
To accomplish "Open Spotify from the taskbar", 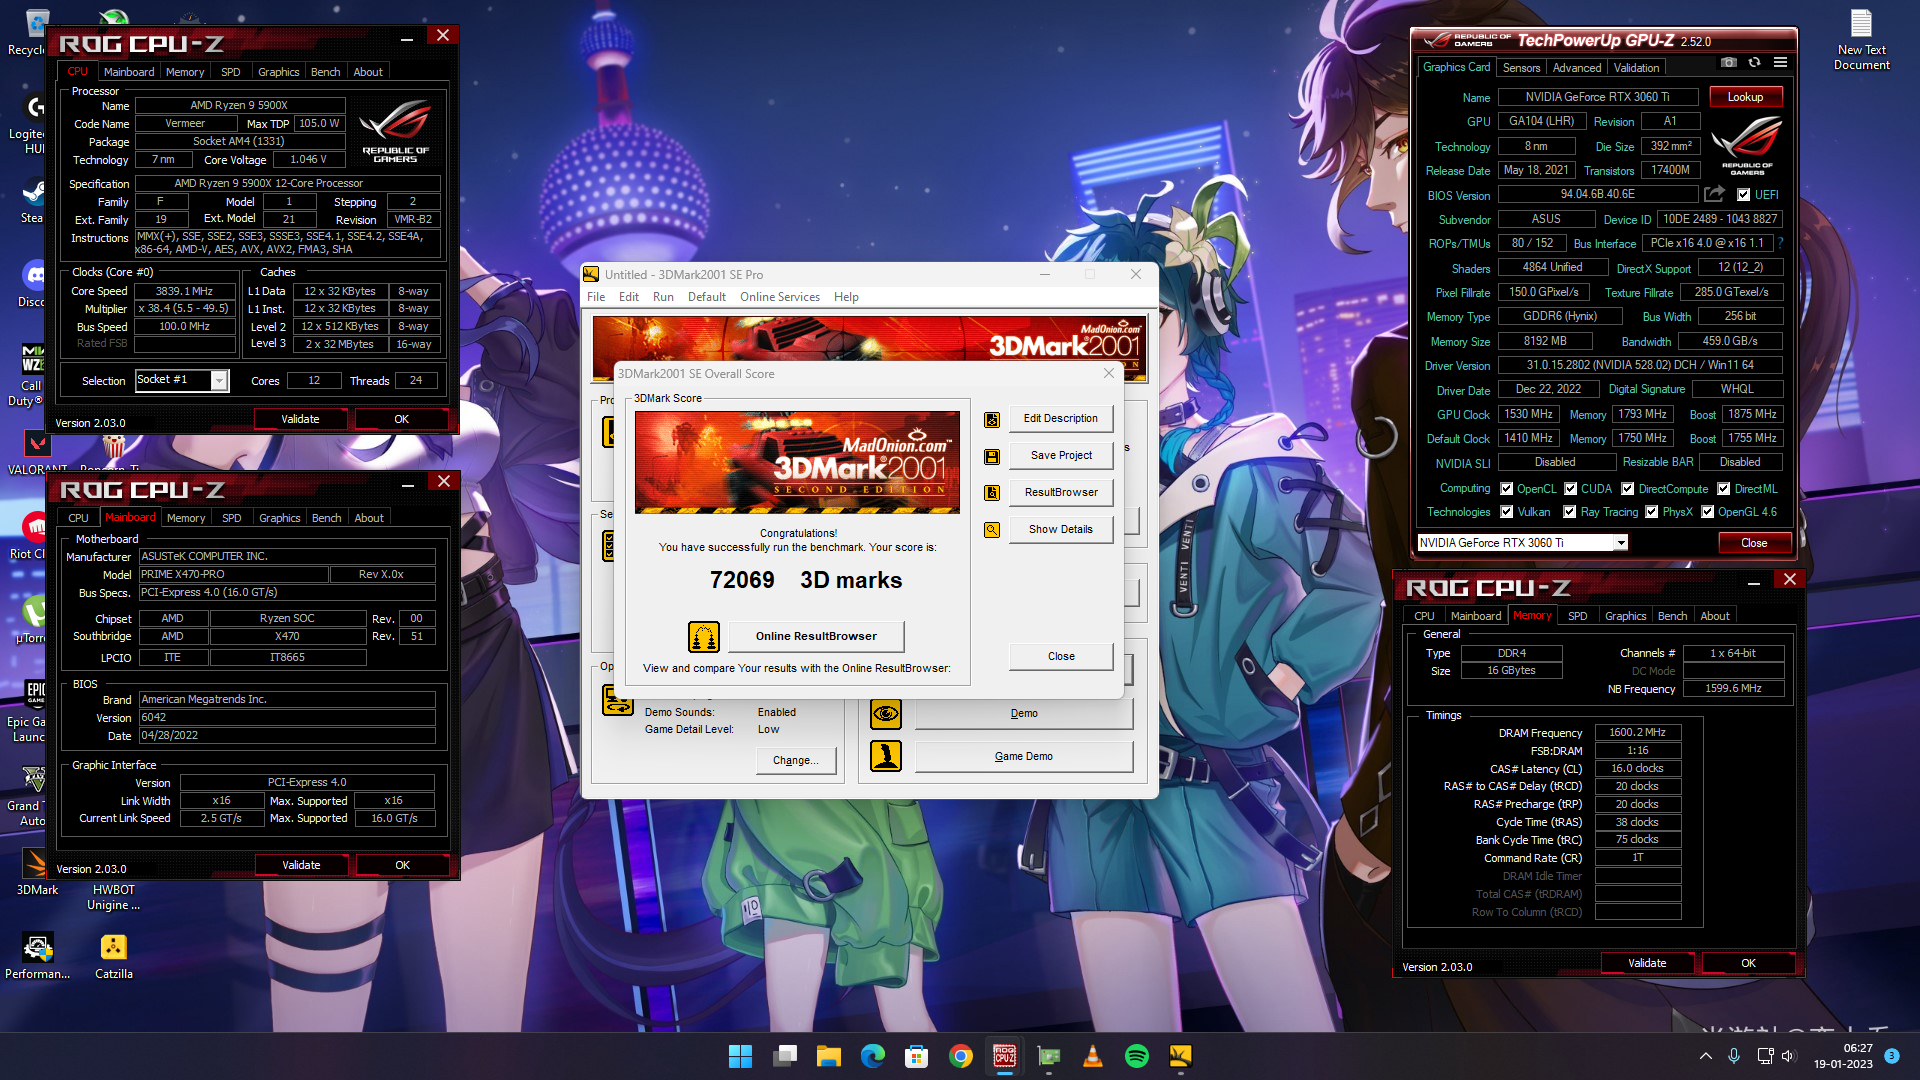I will pyautogui.click(x=1137, y=1056).
